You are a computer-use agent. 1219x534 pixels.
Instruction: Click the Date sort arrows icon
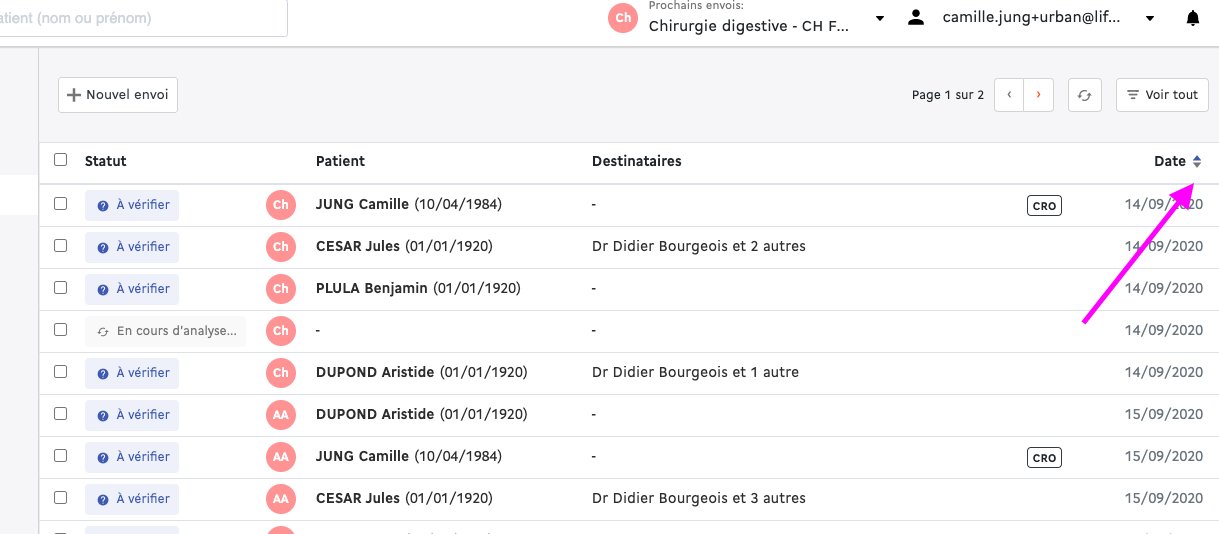[x=1197, y=162]
